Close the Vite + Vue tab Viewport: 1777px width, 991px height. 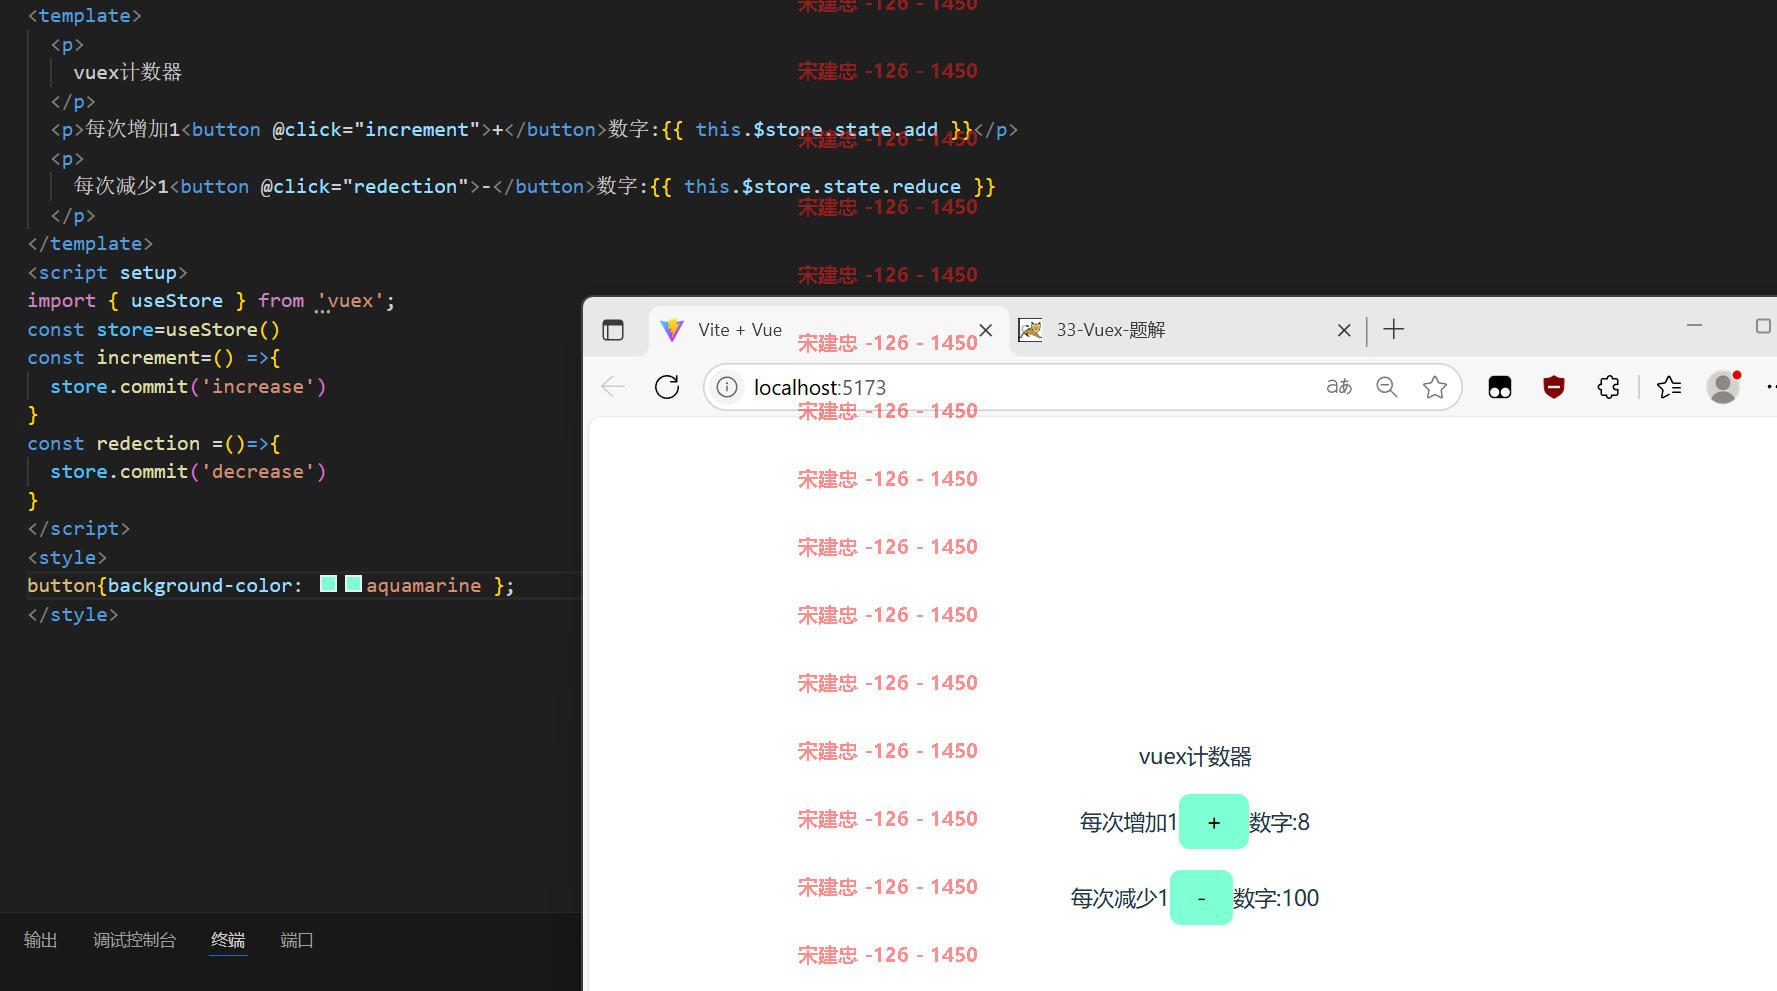pos(986,330)
